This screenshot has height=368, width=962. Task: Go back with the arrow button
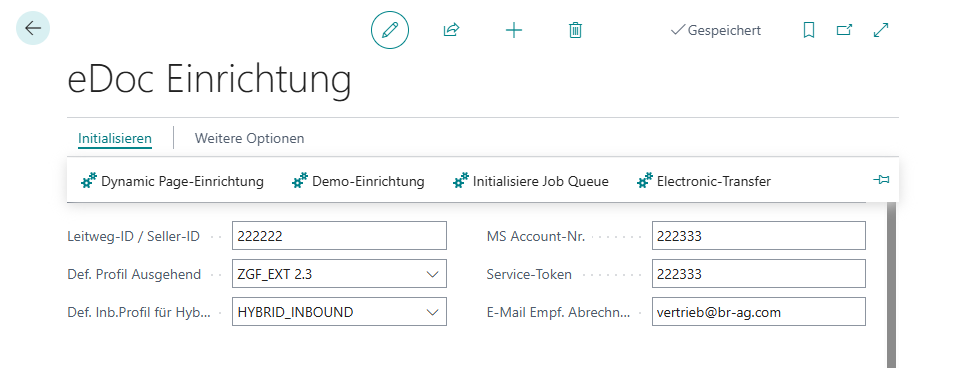coord(33,29)
